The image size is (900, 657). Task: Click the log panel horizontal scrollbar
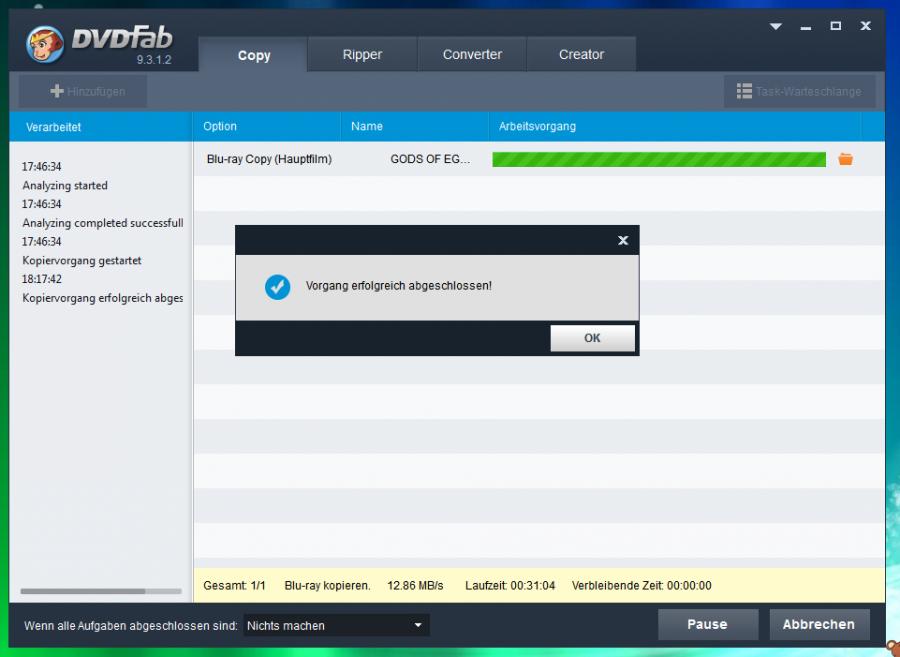(x=84, y=592)
